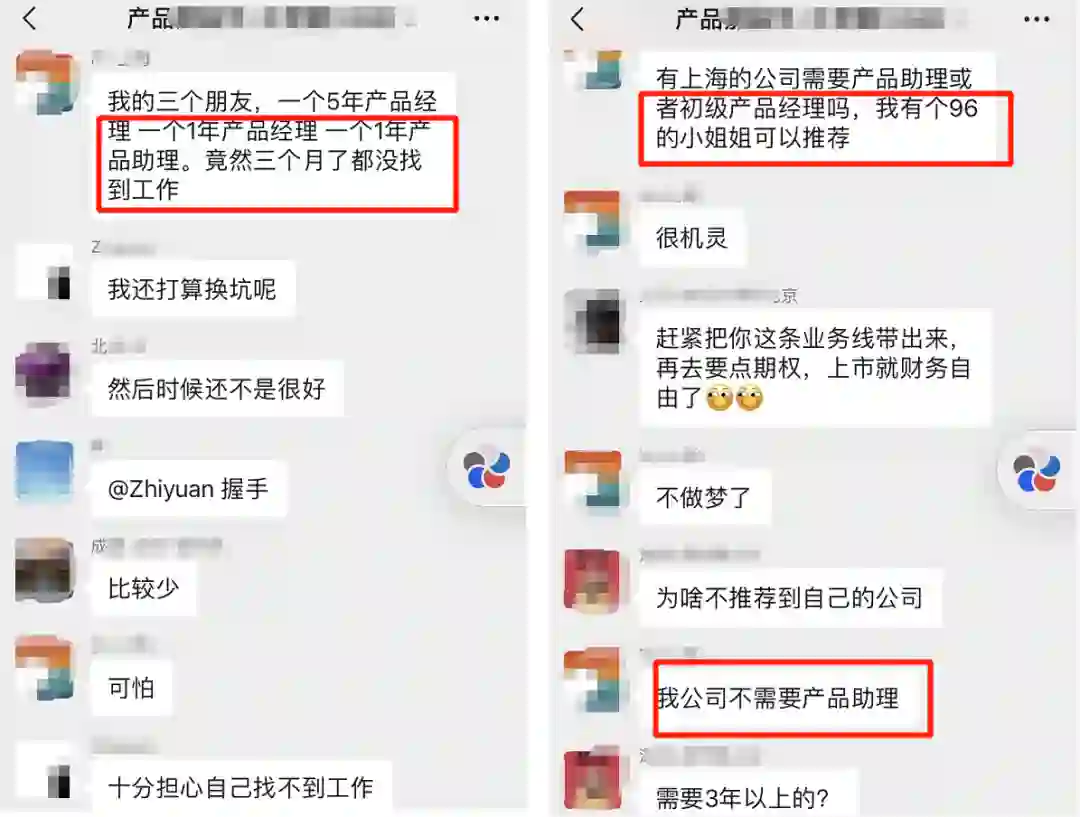This screenshot has width=1080, height=817.
Task: Select the "可怕" message bubble
Action: 132,688
